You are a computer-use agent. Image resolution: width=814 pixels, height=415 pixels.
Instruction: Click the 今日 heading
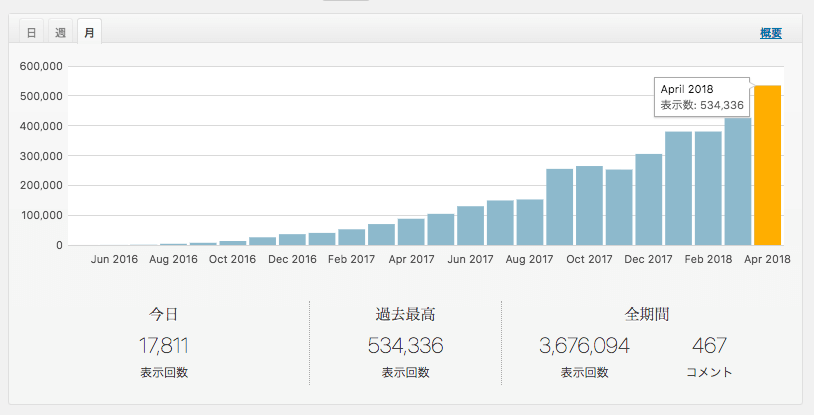[x=164, y=314]
